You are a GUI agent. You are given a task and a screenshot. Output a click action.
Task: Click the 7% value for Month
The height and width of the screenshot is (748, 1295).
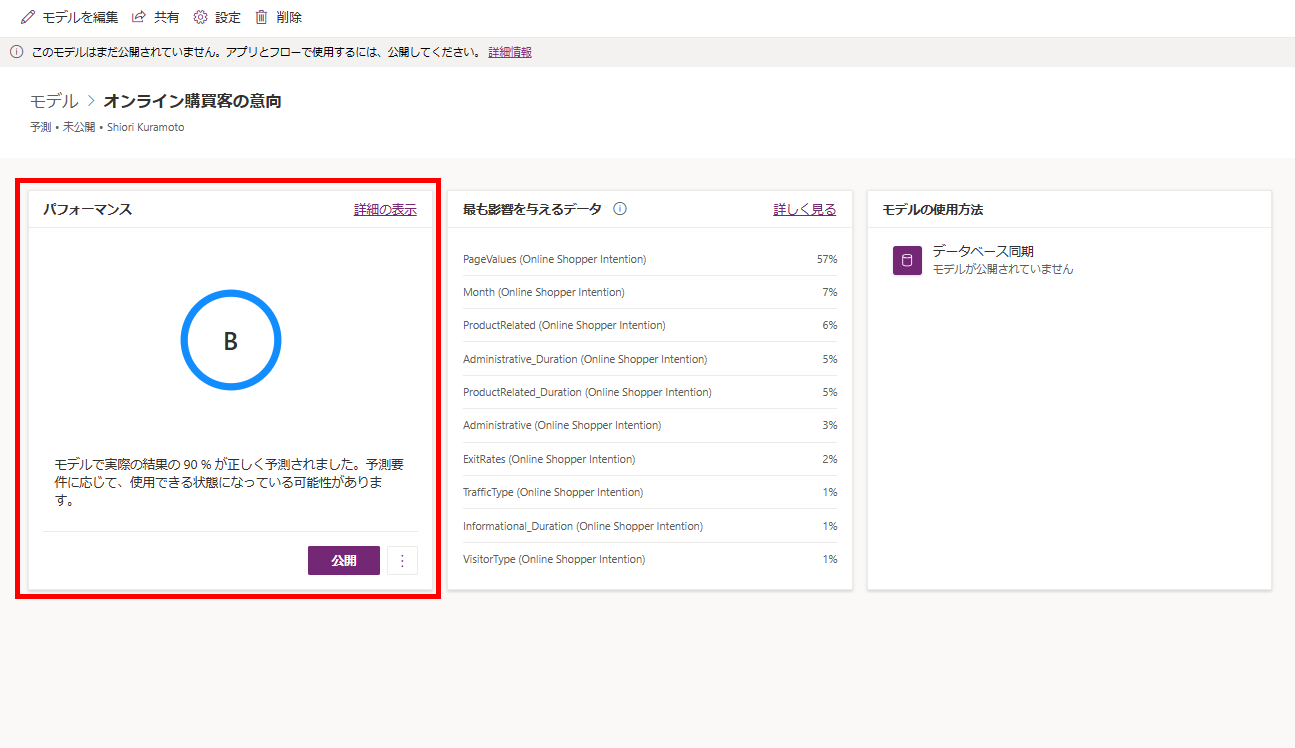[830, 292]
